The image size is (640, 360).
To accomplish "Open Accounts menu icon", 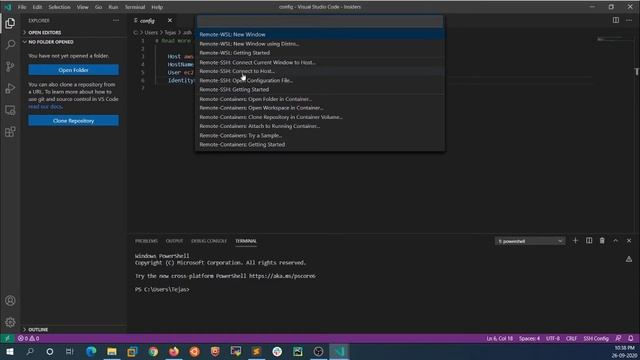I will [10, 301].
